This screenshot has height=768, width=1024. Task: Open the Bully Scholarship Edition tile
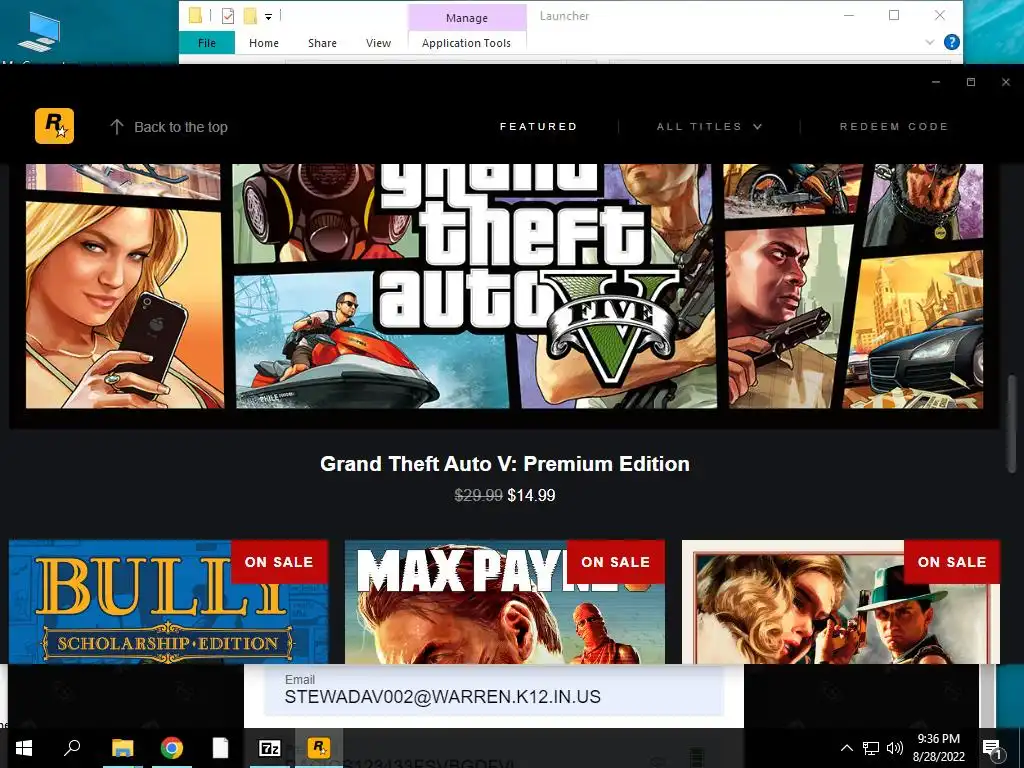click(168, 601)
